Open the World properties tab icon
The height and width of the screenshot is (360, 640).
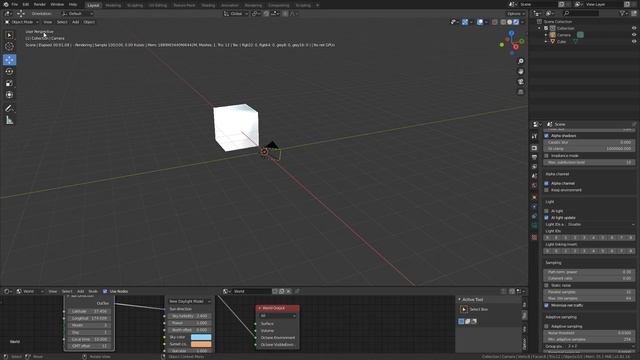(x=534, y=185)
